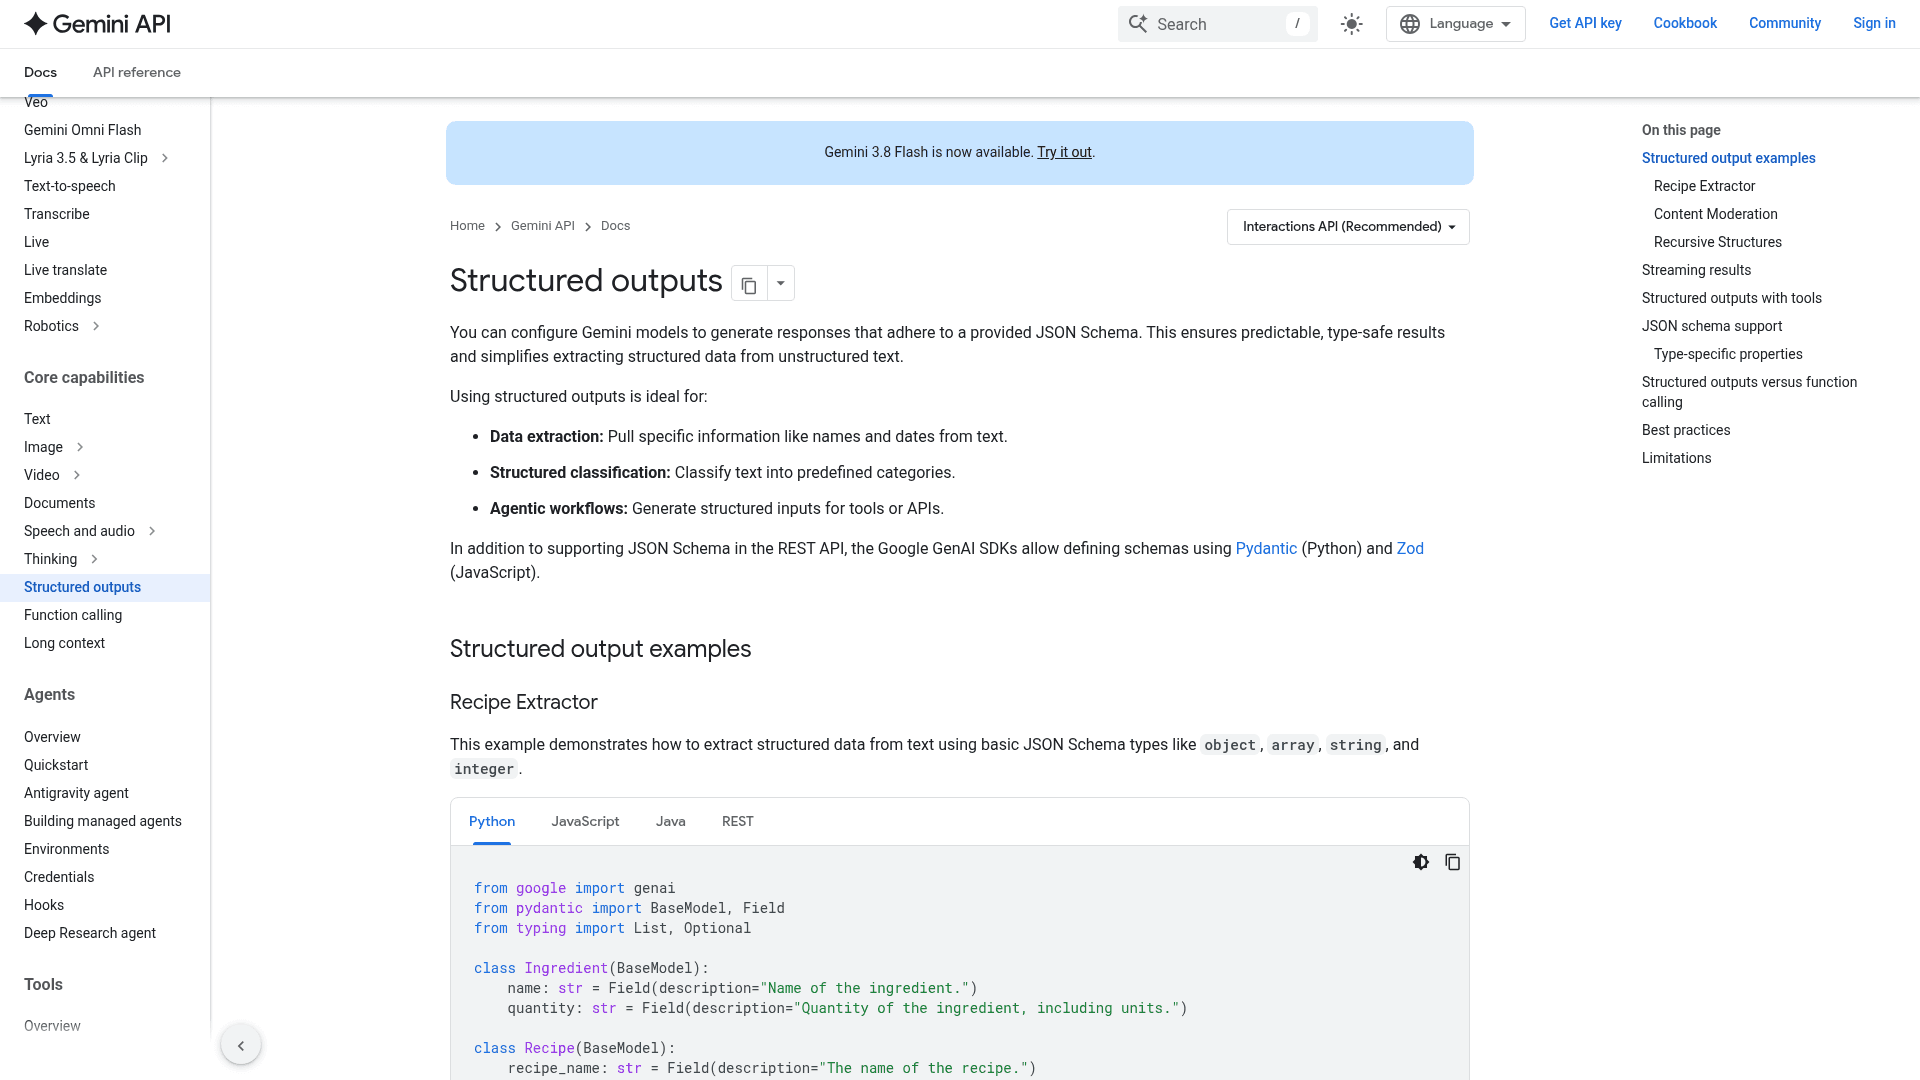
Task: Open Environments in sidebar
Action: coord(67,849)
